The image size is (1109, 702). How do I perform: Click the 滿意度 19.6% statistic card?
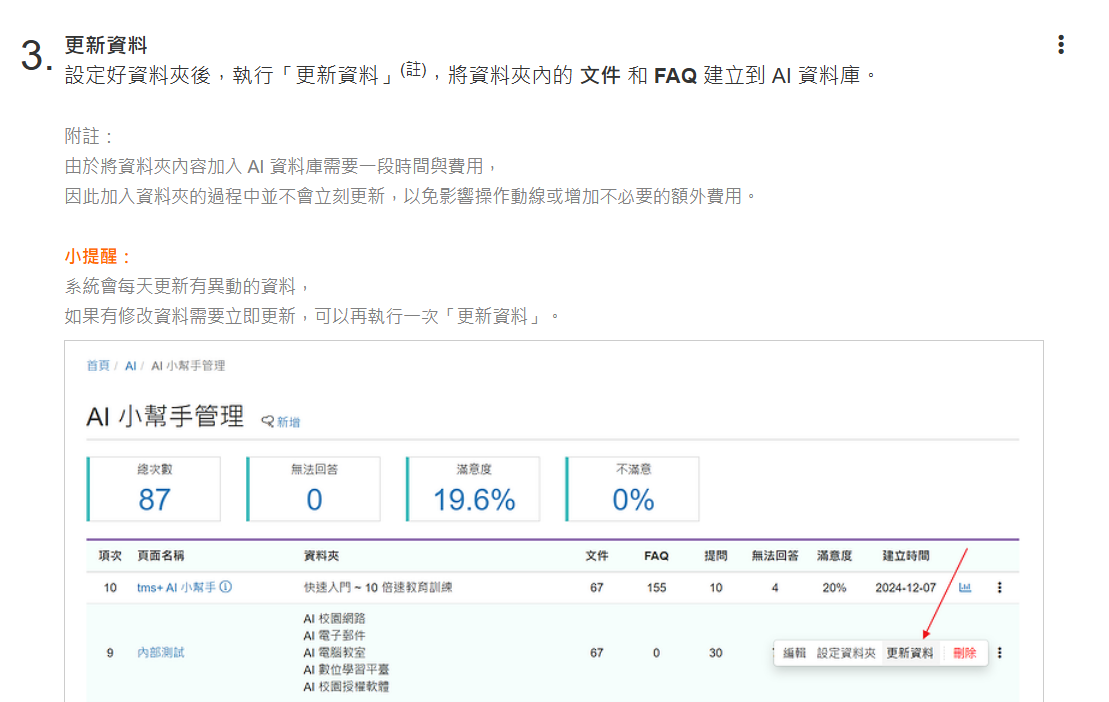[473, 489]
